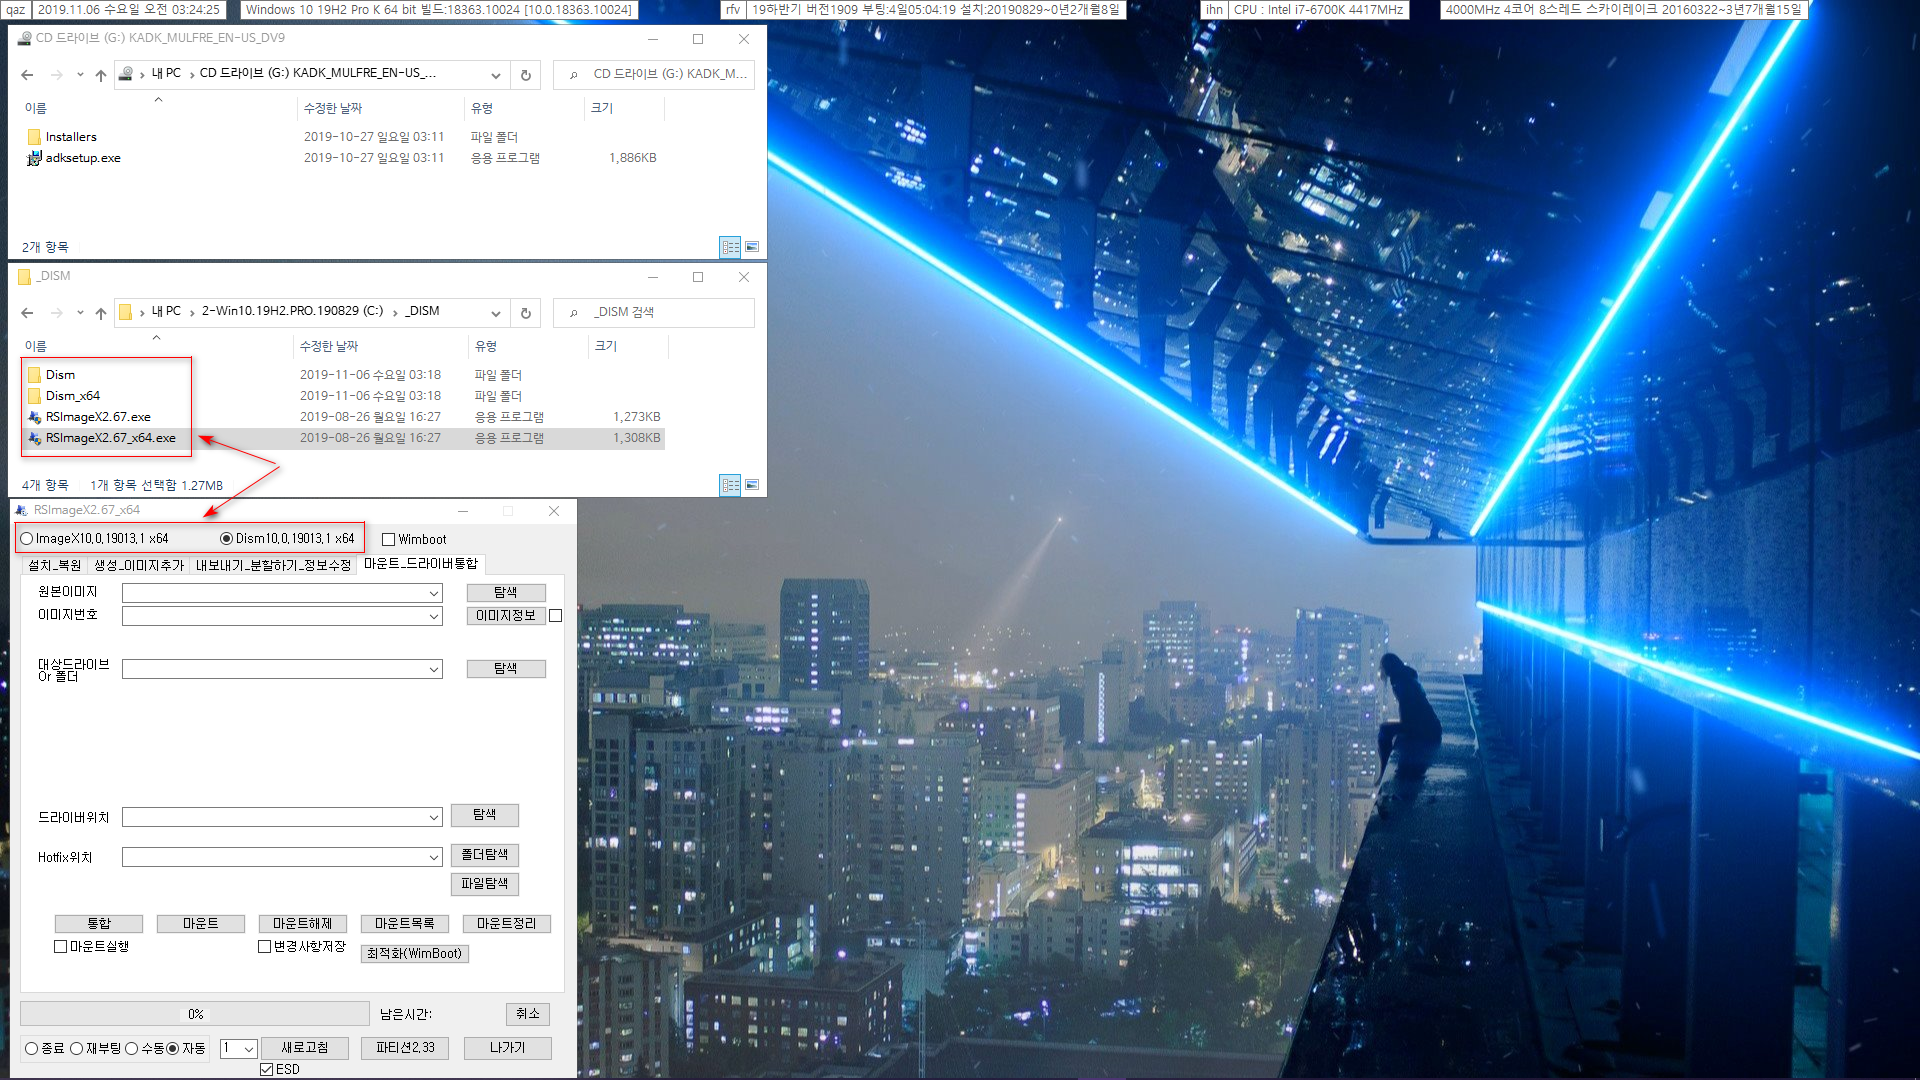Image resolution: width=1920 pixels, height=1080 pixels.
Task: Select adksetup.exe icon in CD drive window
Action: point(34,158)
